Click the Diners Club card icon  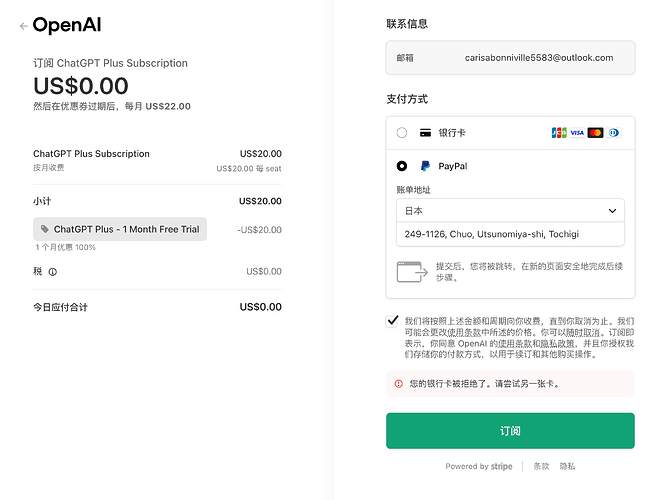pyautogui.click(x=613, y=132)
